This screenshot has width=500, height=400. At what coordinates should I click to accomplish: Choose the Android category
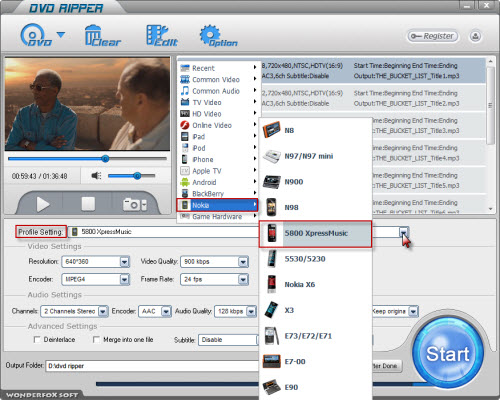click(x=218, y=182)
